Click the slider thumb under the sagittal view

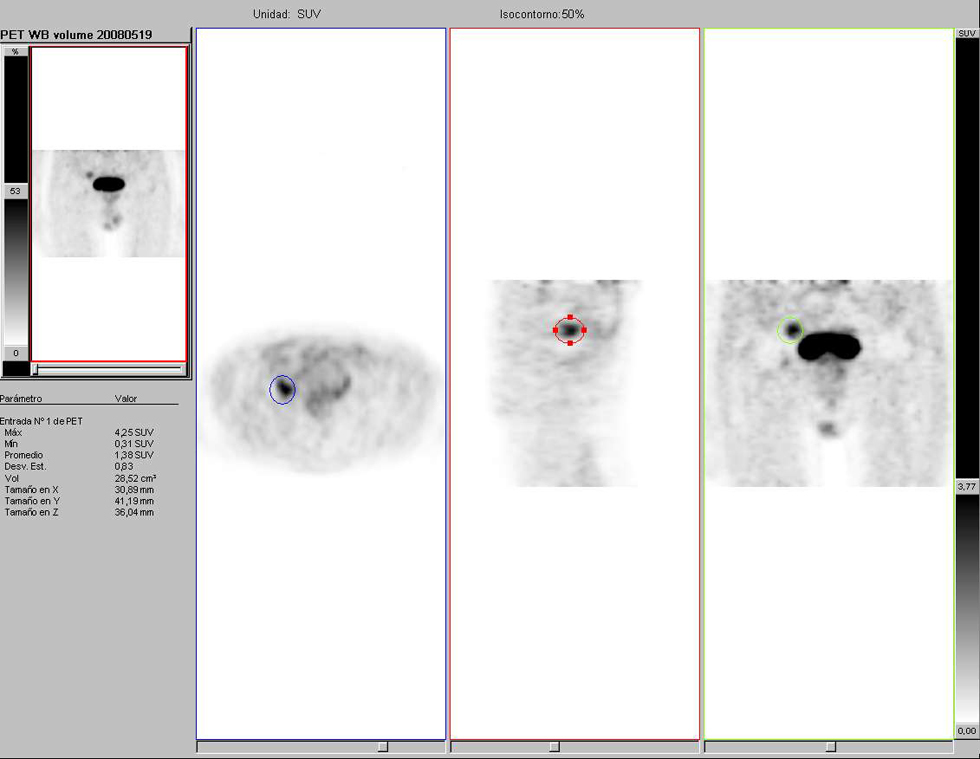point(554,747)
